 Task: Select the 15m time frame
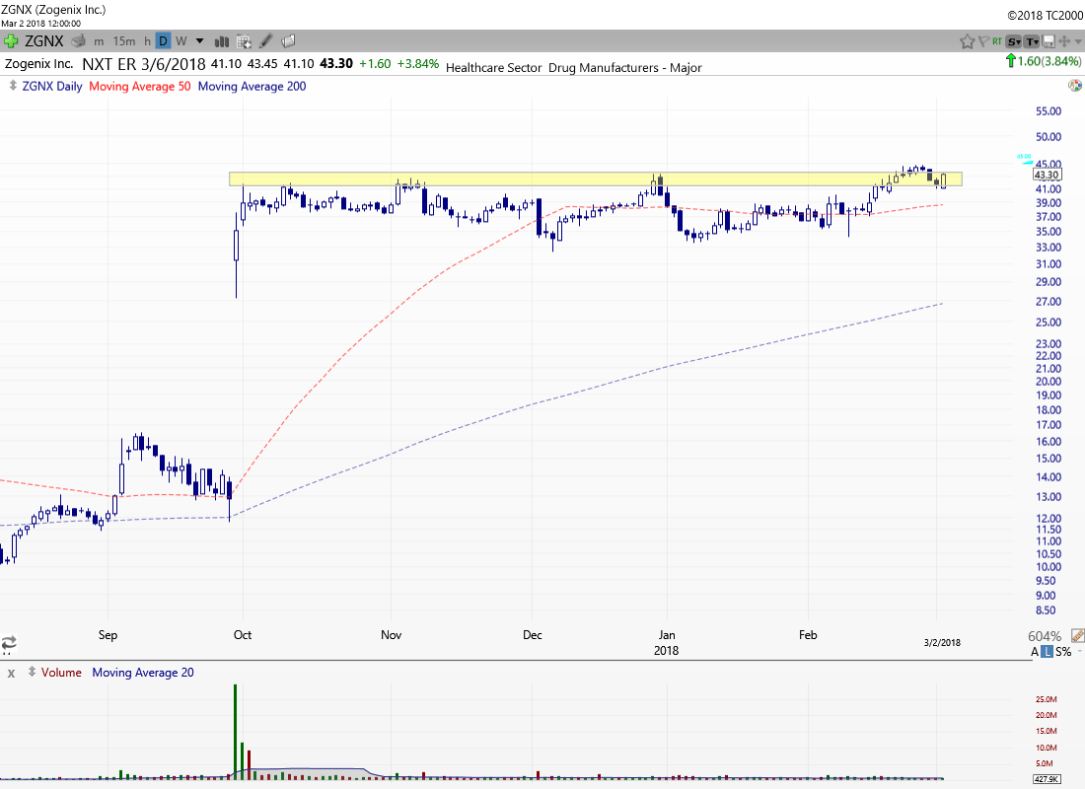124,41
